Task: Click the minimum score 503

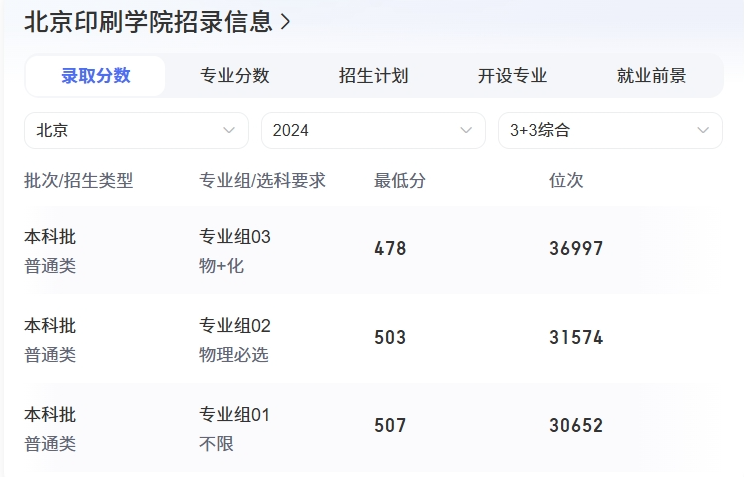Action: [390, 337]
